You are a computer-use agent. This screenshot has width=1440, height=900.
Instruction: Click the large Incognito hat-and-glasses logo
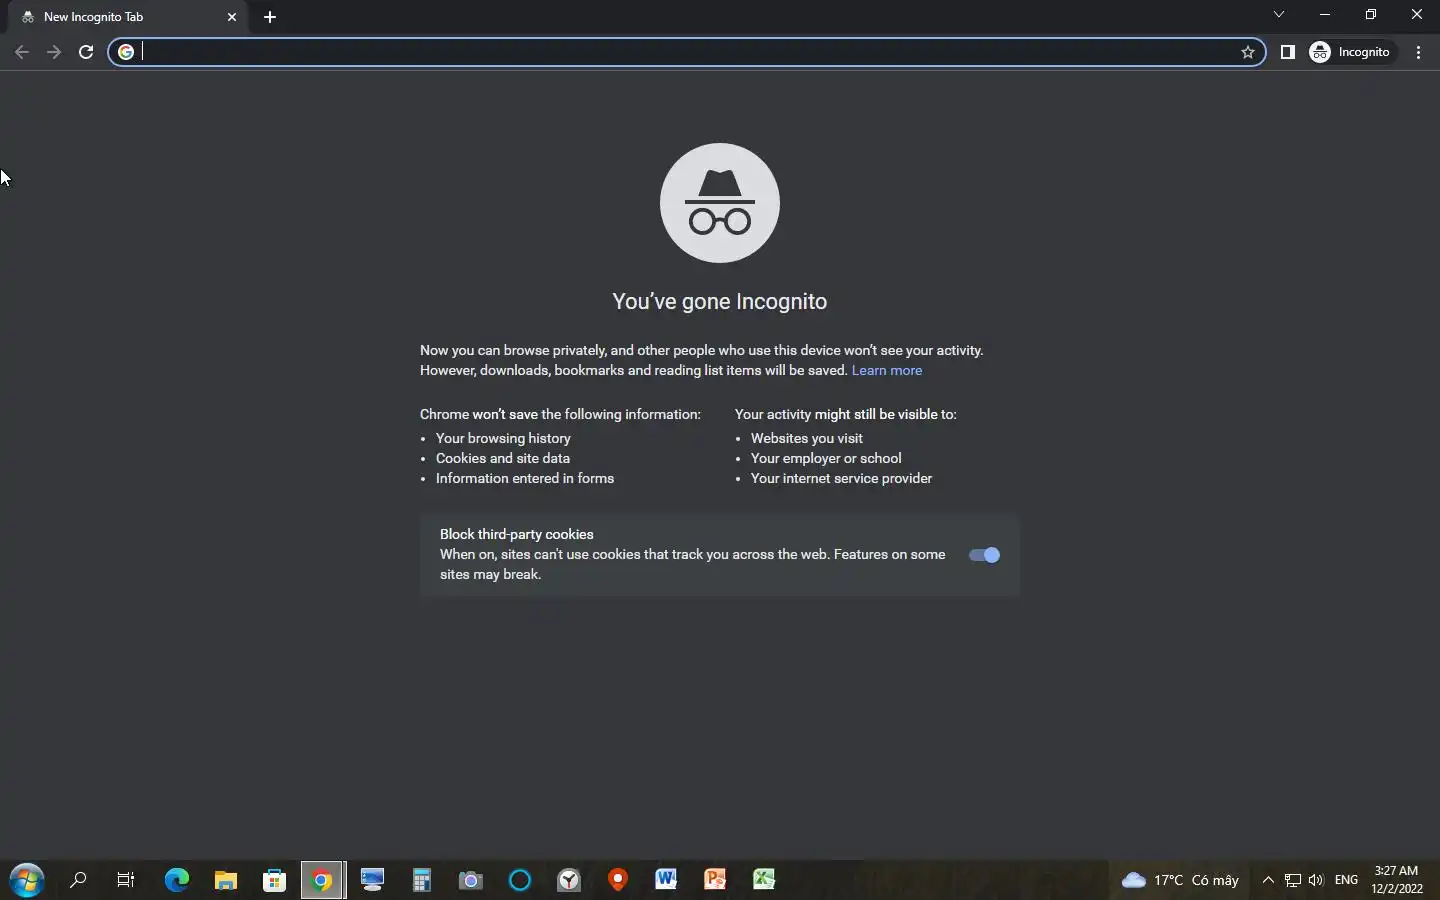pyautogui.click(x=720, y=203)
